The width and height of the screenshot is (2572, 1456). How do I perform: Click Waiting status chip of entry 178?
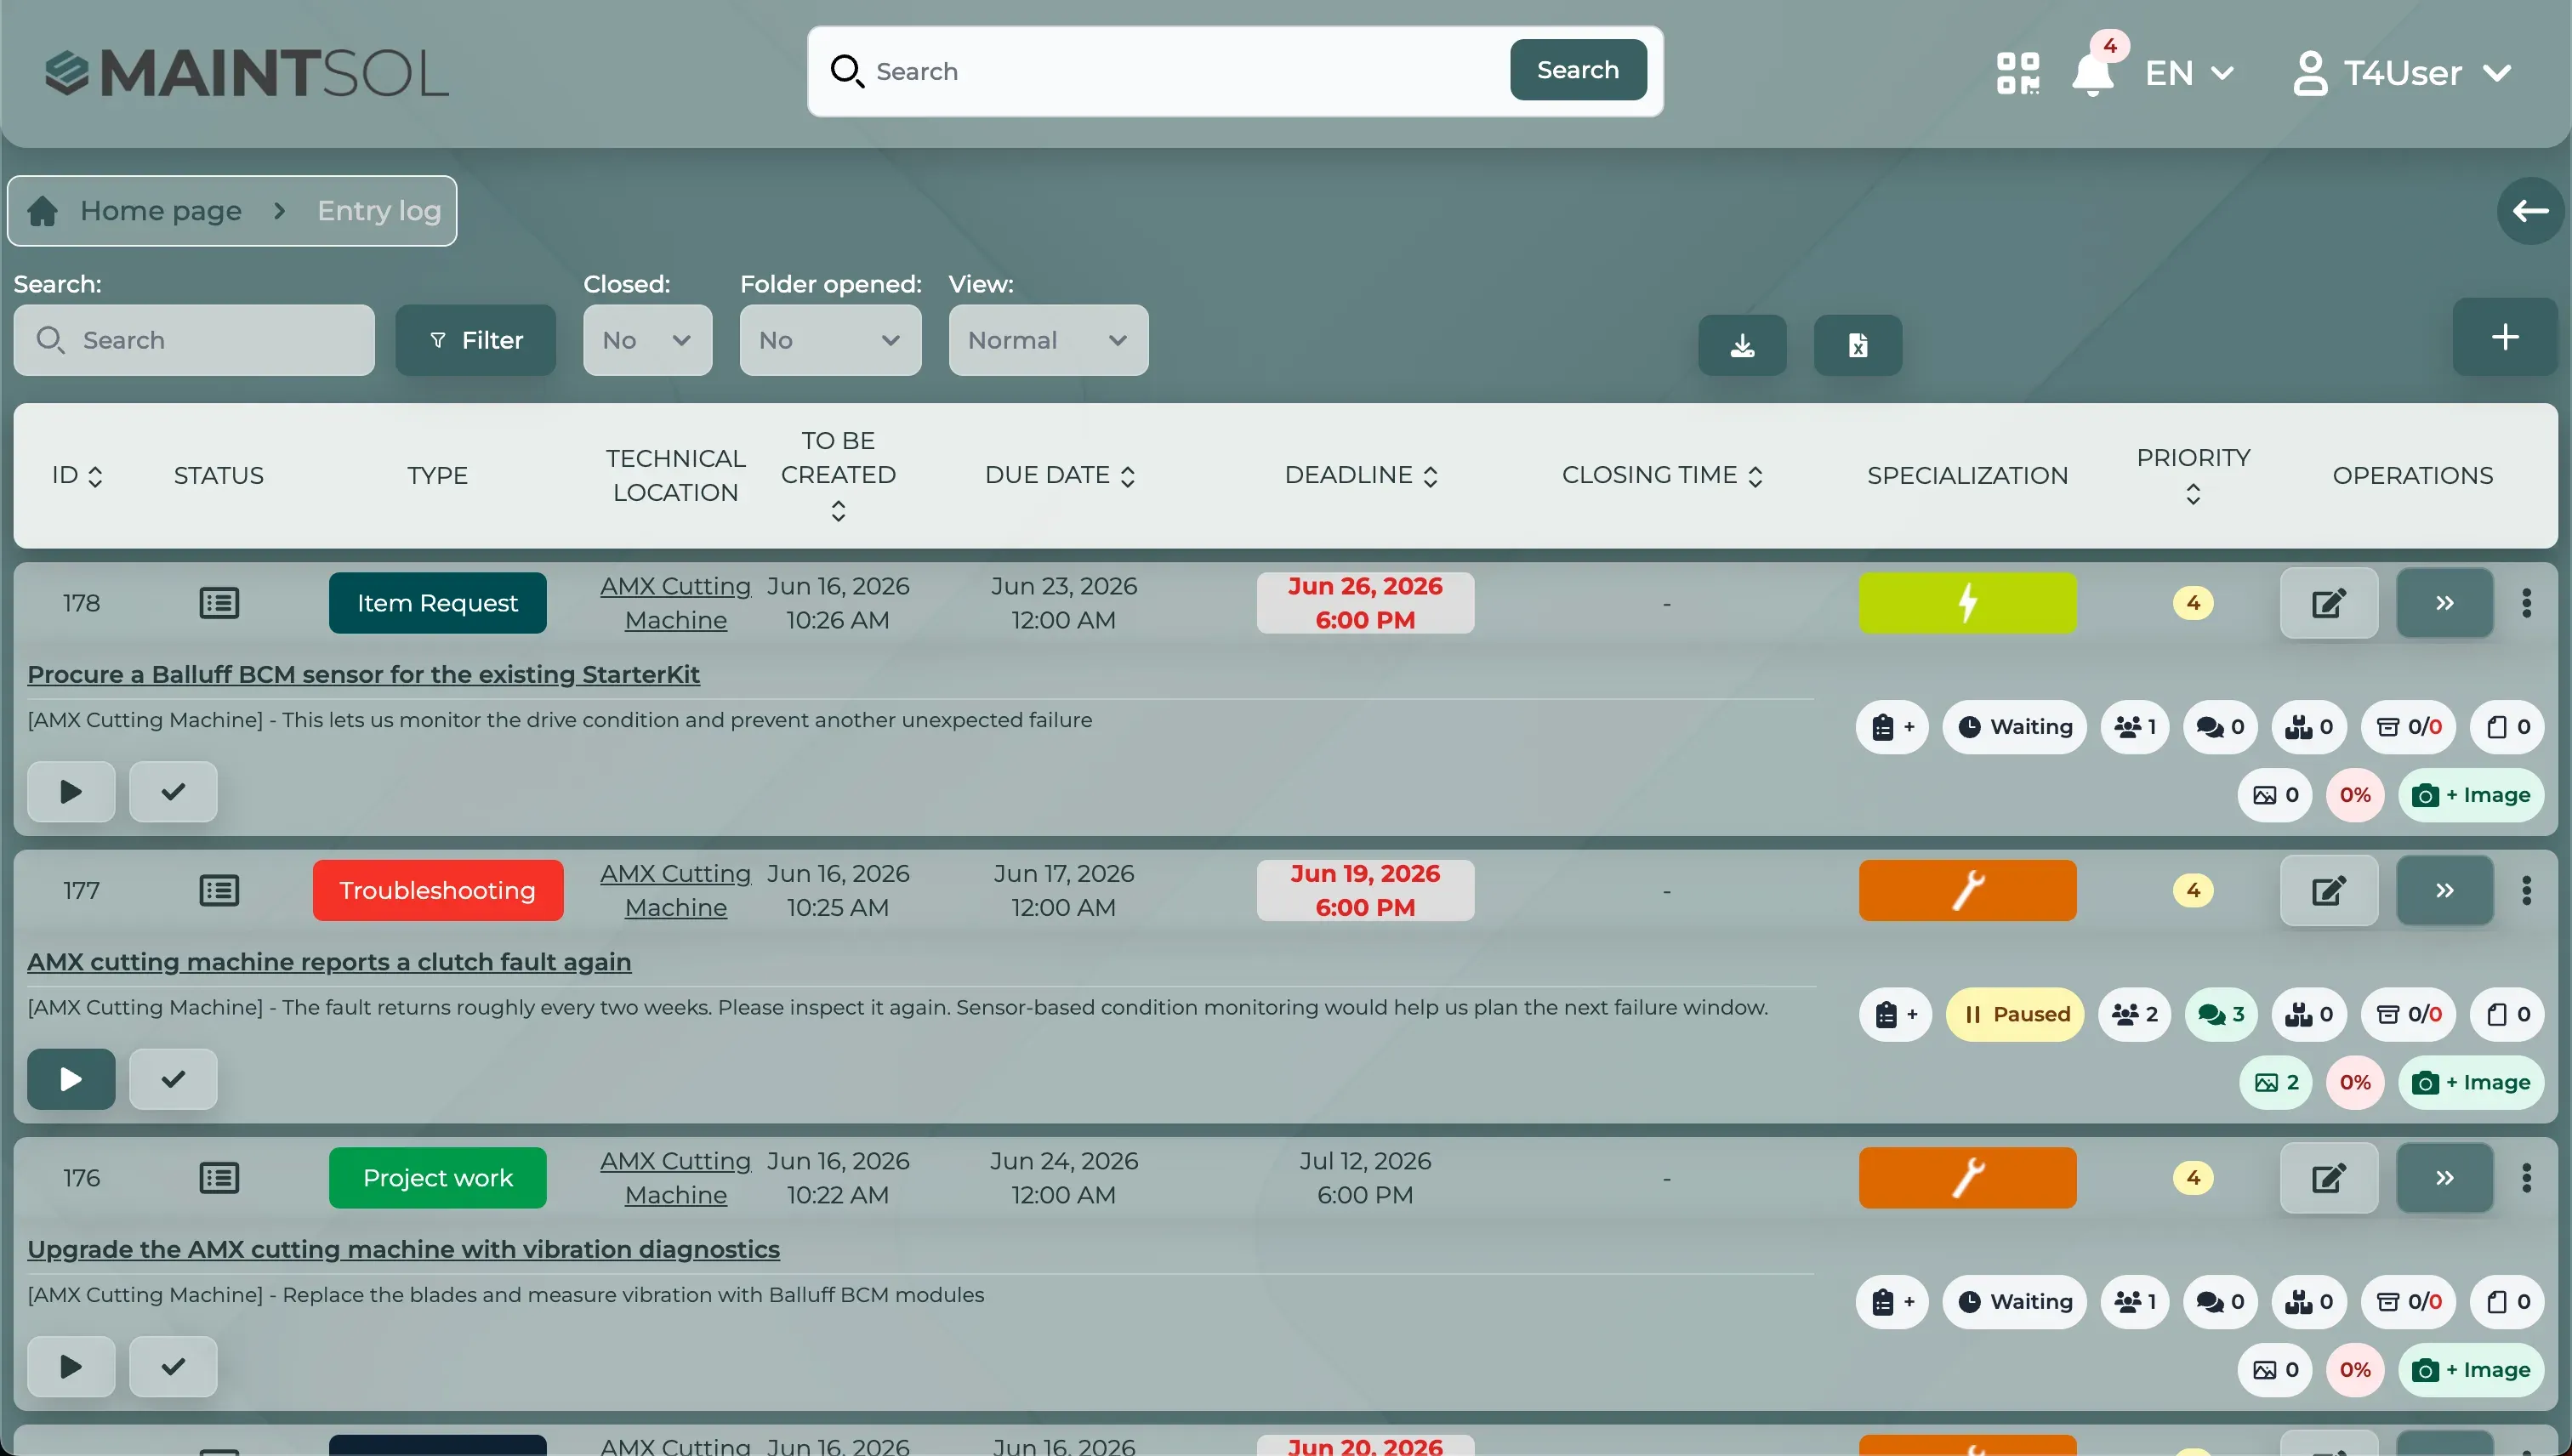point(2014,727)
